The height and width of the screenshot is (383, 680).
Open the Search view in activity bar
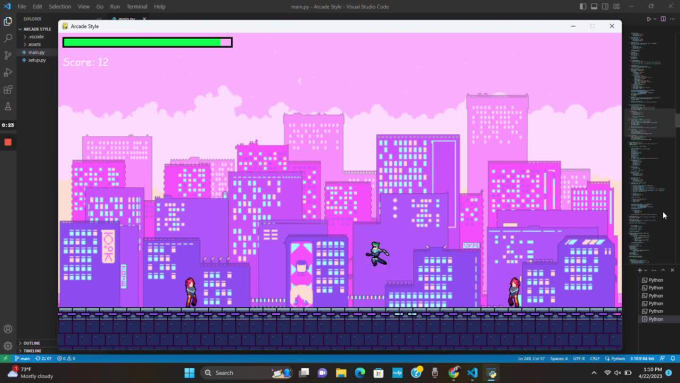tap(8, 38)
